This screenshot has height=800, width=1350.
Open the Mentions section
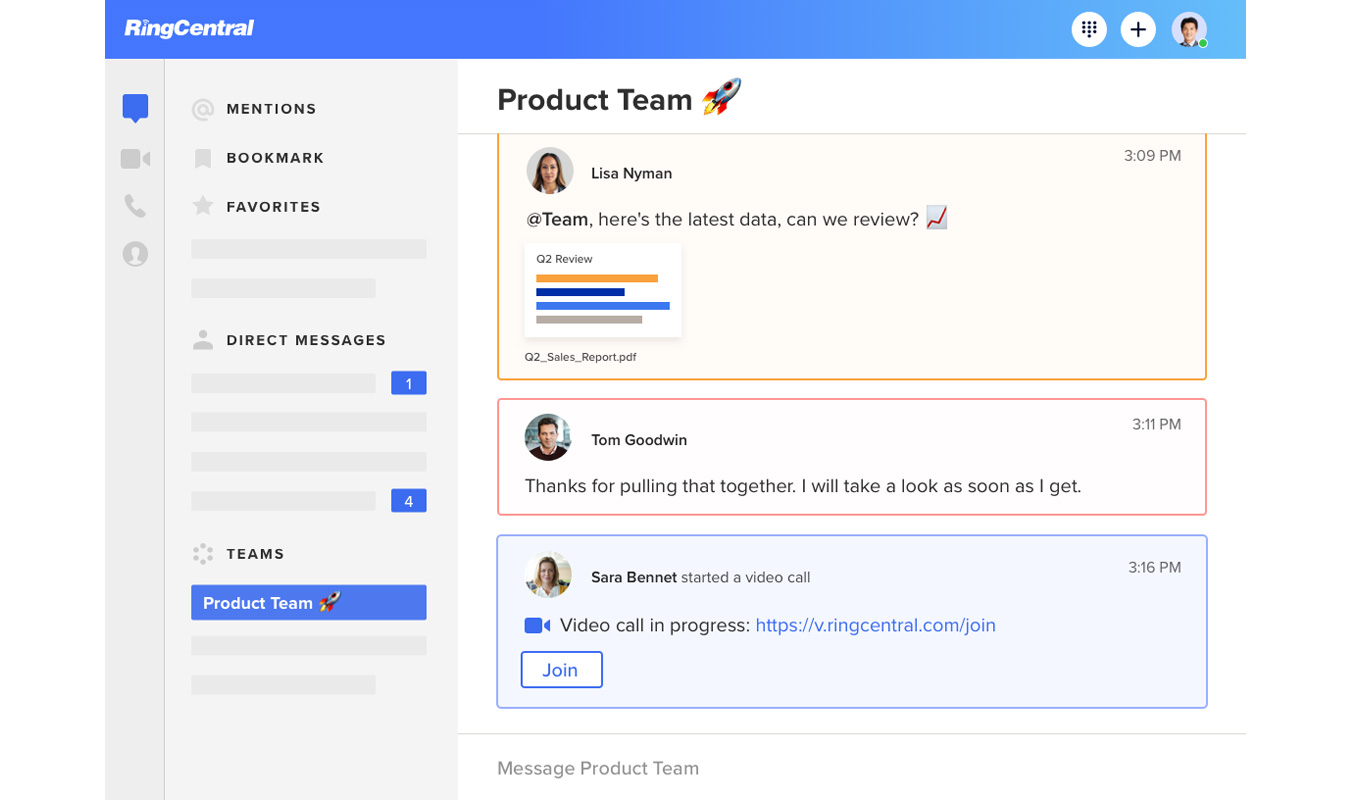[271, 109]
